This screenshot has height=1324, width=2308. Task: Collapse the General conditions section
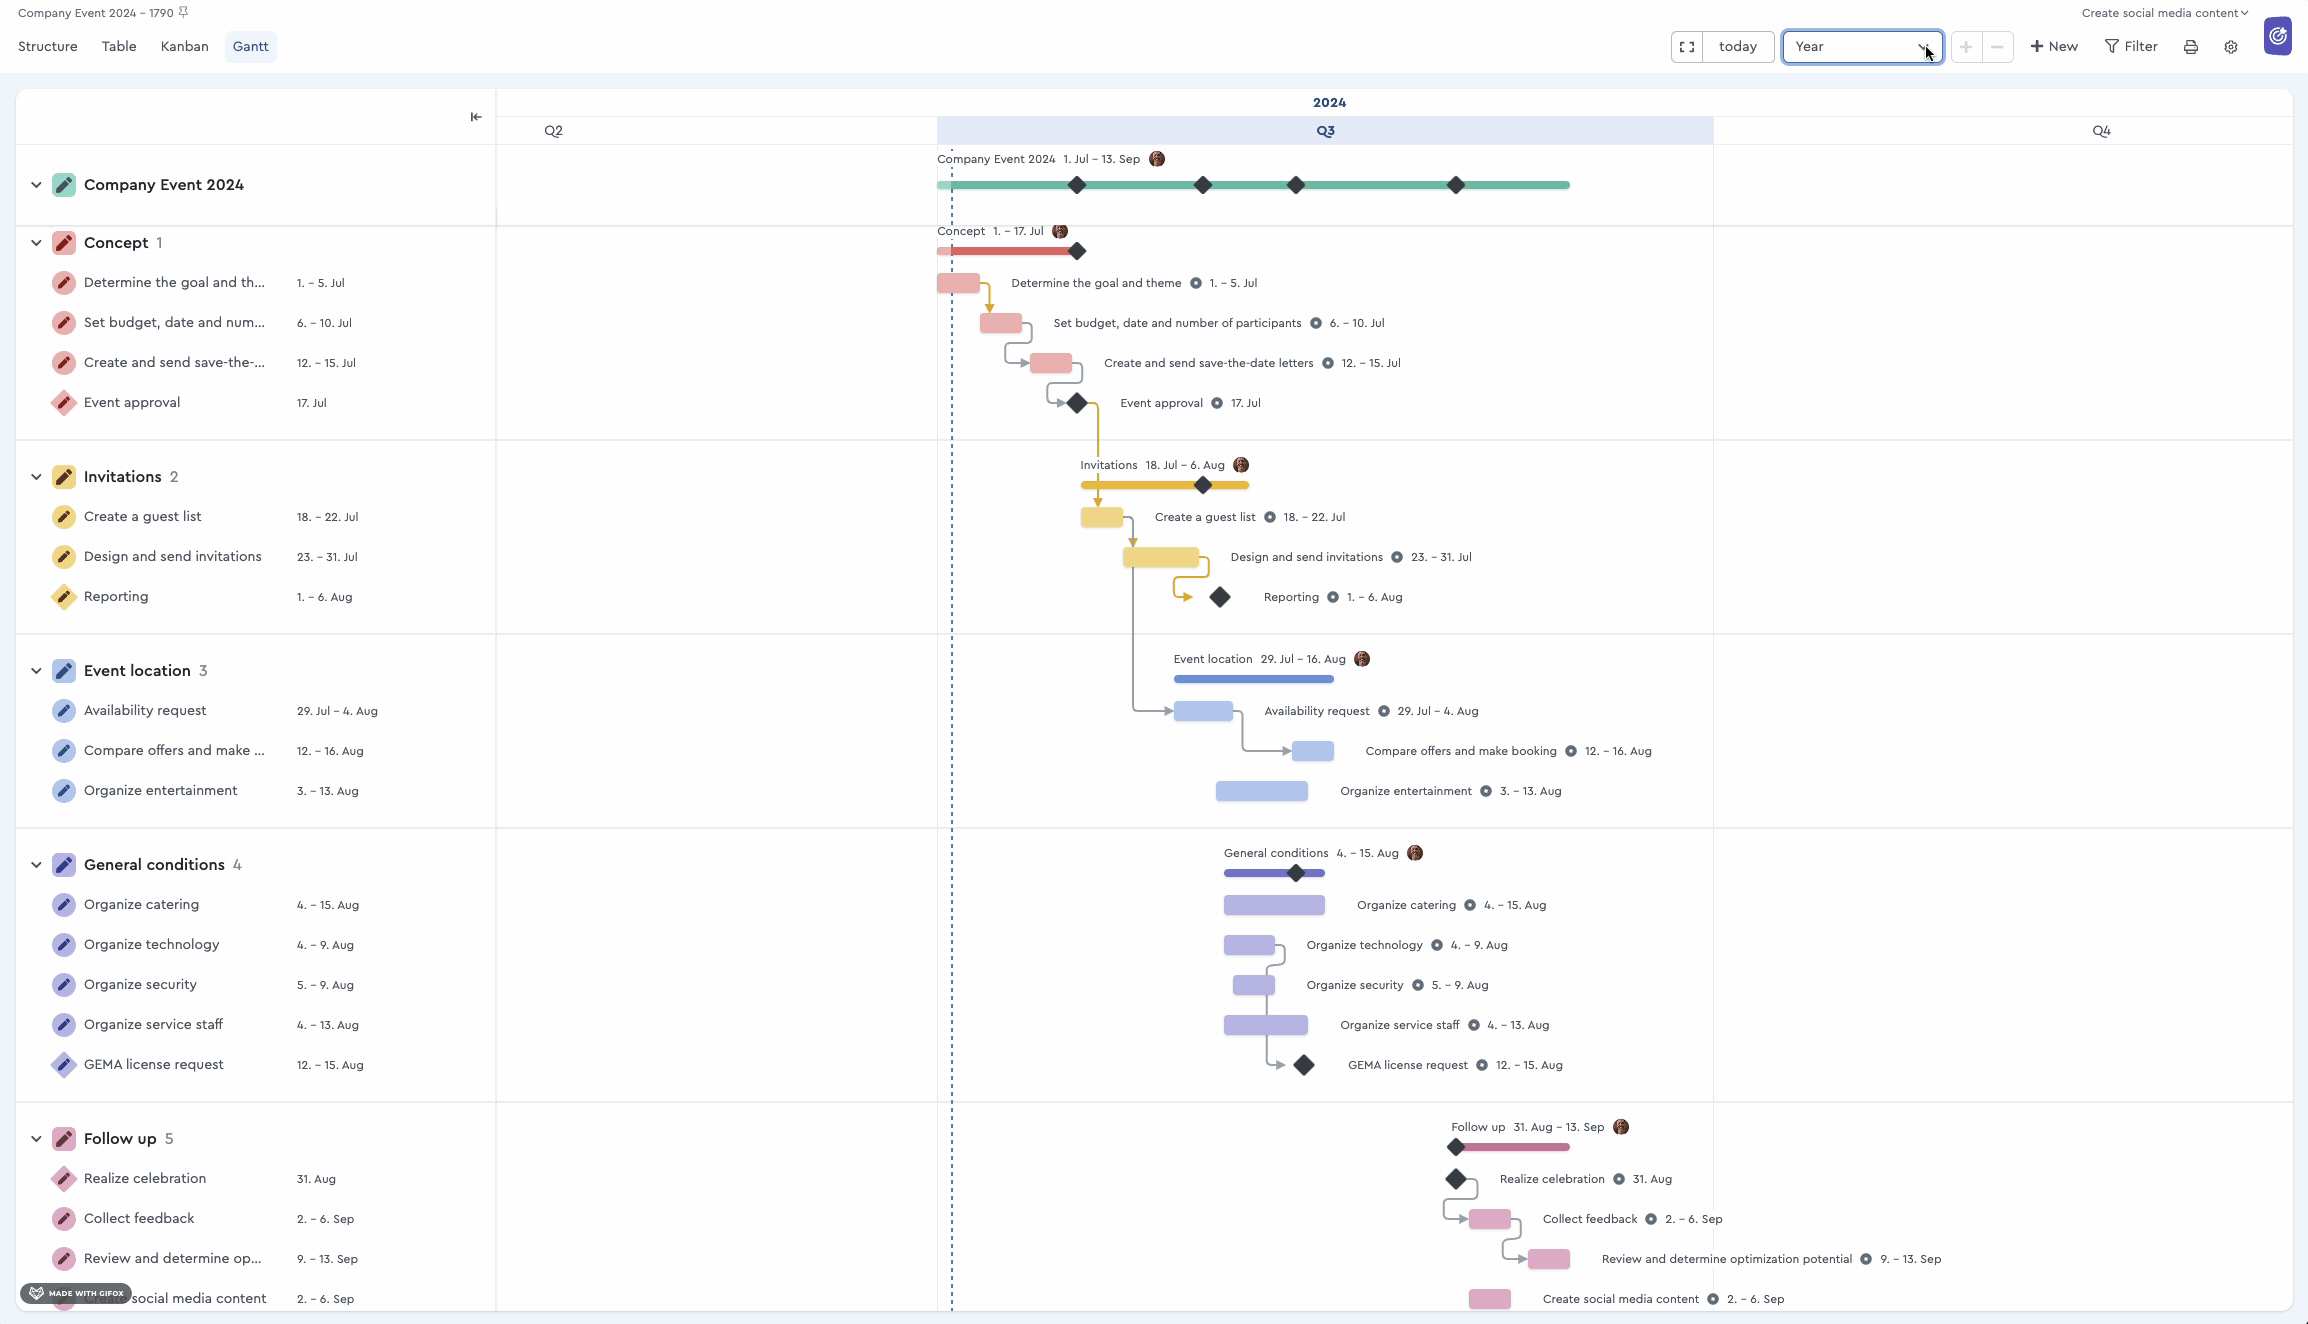point(36,865)
